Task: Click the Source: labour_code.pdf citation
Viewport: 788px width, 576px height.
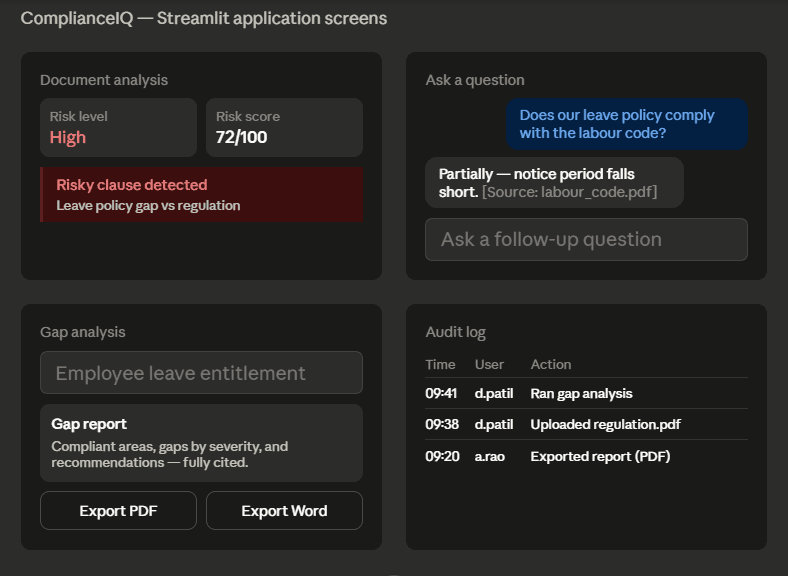Action: [569, 192]
